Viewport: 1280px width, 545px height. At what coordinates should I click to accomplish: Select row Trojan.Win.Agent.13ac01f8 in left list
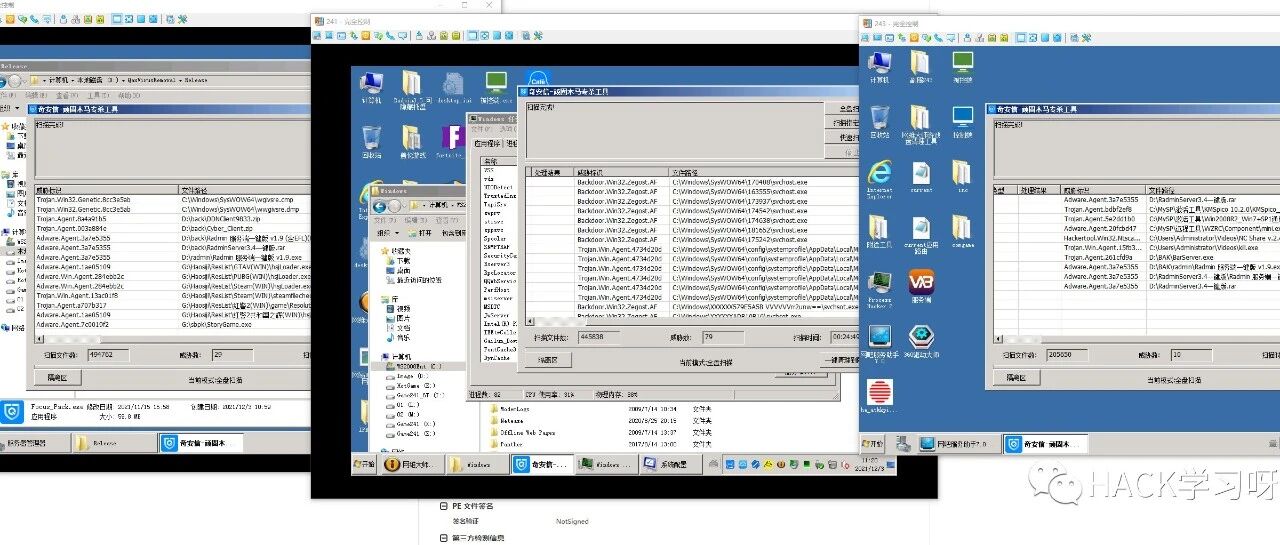coord(172,295)
